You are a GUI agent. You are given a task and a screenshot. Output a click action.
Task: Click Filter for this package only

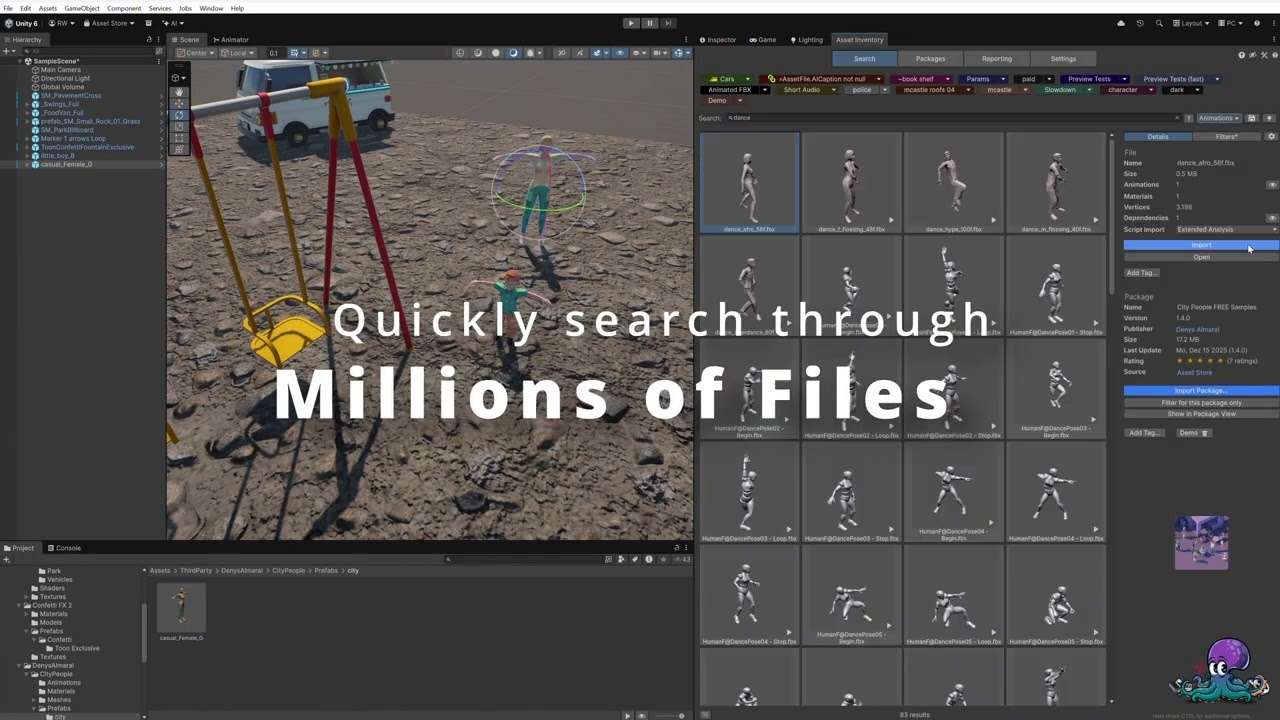pos(1201,402)
